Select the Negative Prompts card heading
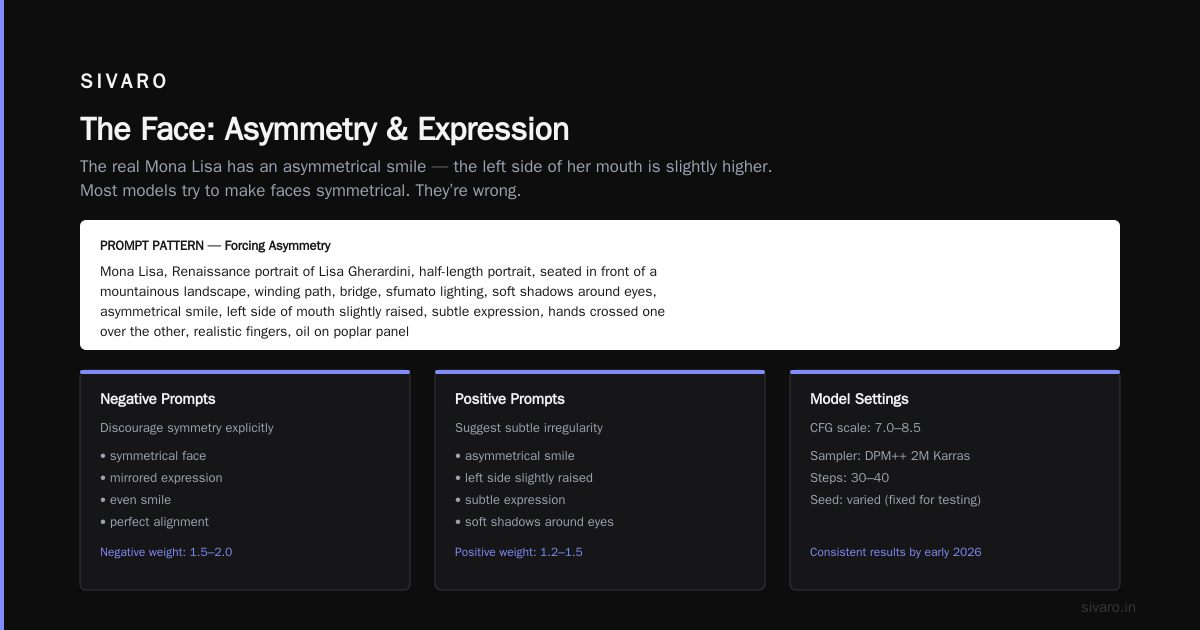This screenshot has height=630, width=1200. [x=158, y=399]
